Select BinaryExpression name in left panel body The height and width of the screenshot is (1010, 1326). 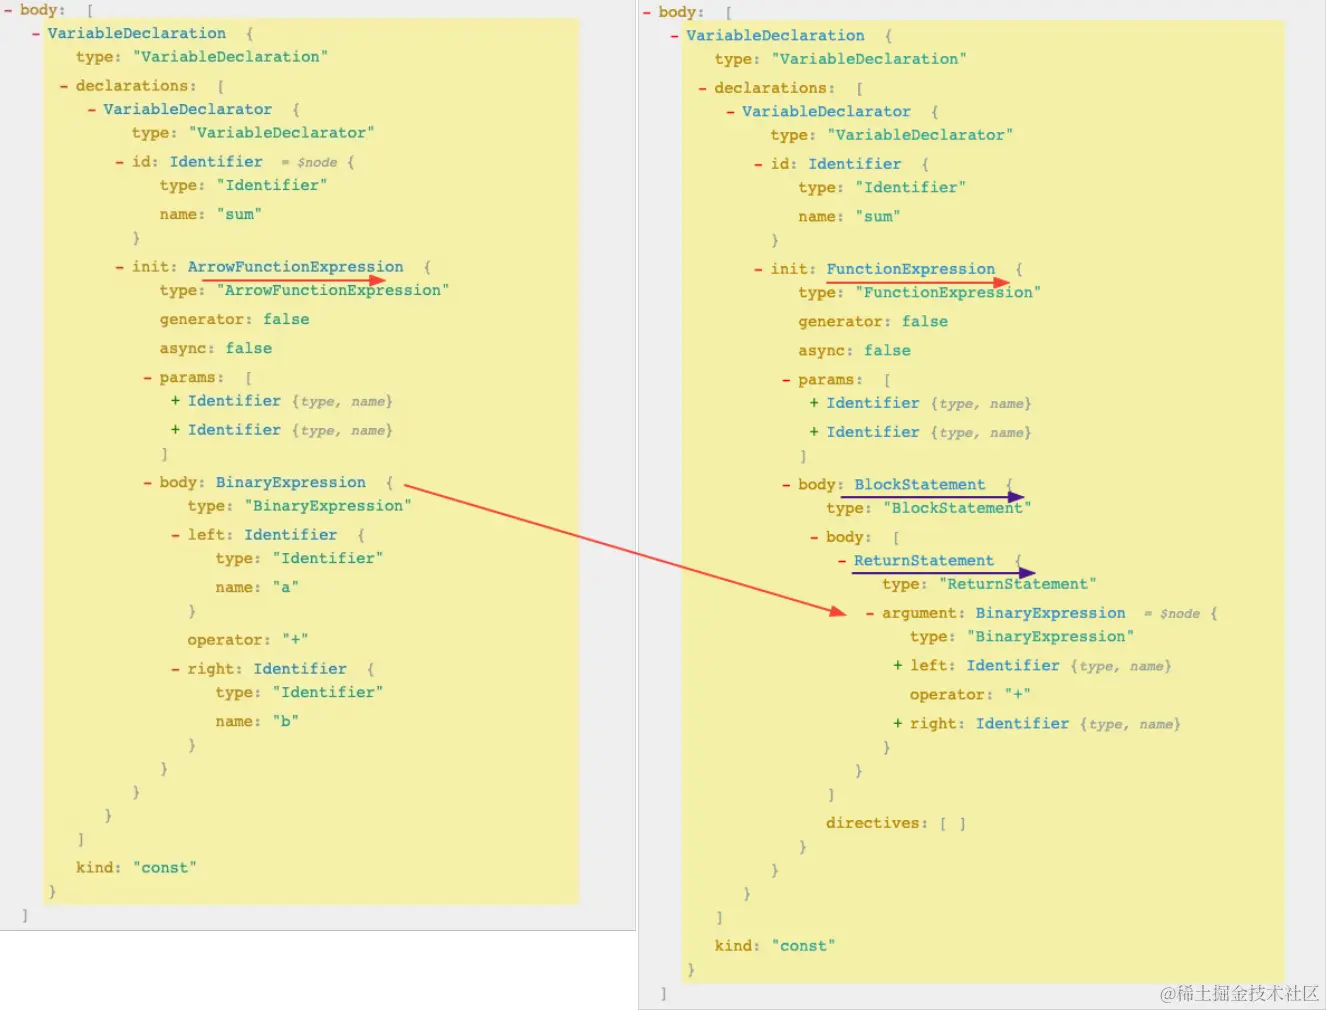(x=291, y=483)
